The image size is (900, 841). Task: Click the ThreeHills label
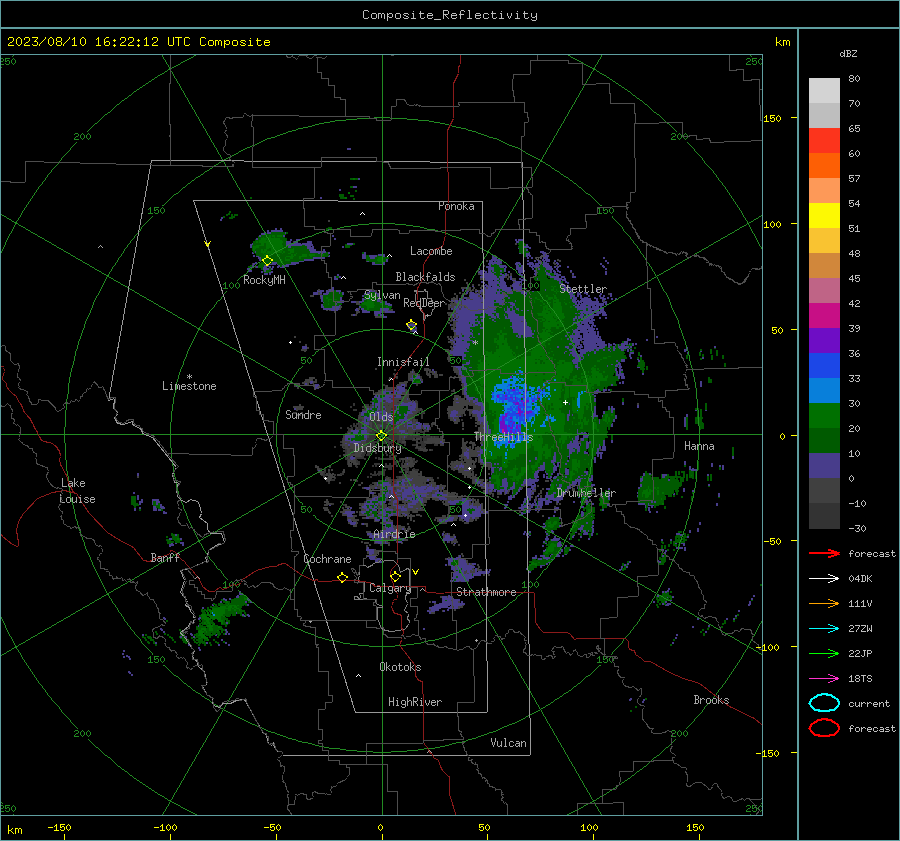pyautogui.click(x=503, y=437)
